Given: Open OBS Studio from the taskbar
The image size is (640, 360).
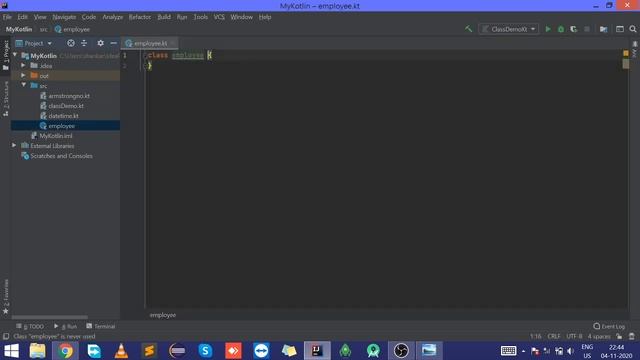Looking at the screenshot, I should 401,351.
